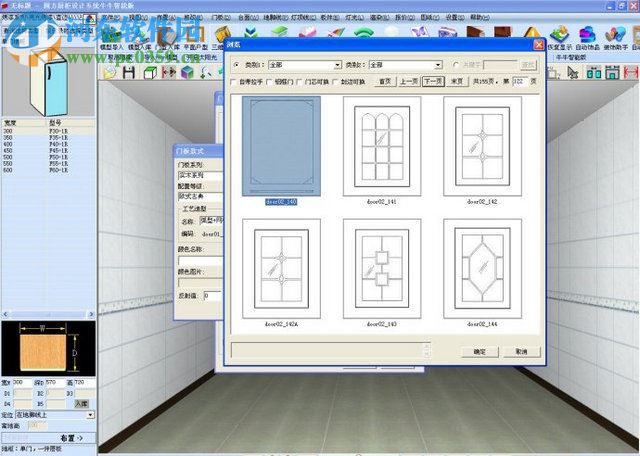Viewport: 640px width, 456px height.
Task: Click the green curved countertop icon
Action: click(364, 32)
